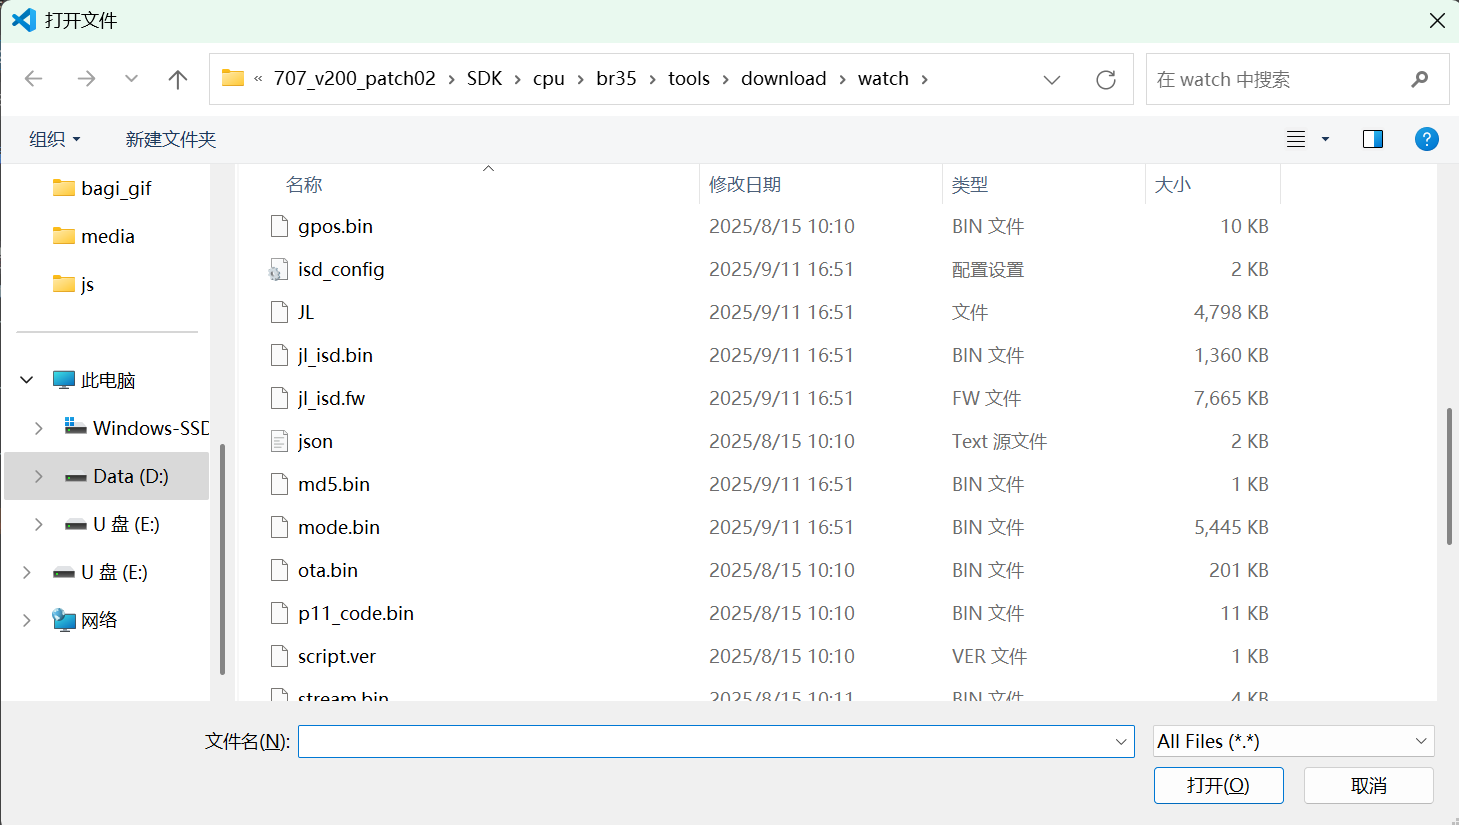
Task: Click the 新建文件夹 button
Action: [171, 139]
